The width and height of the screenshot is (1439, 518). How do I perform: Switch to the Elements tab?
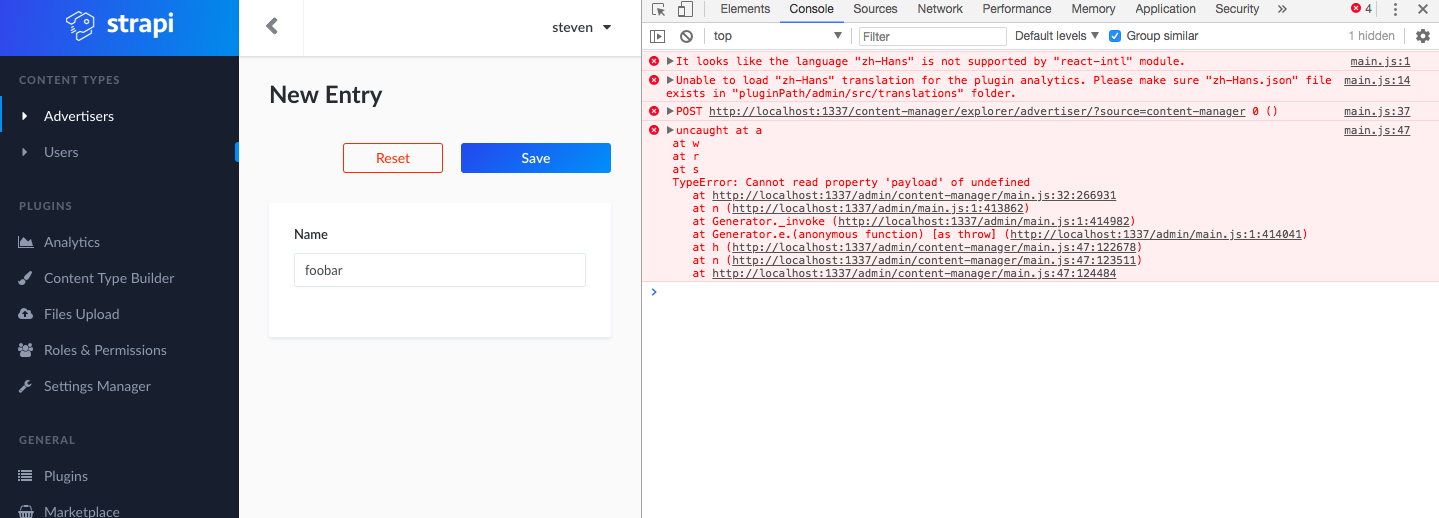coord(745,9)
